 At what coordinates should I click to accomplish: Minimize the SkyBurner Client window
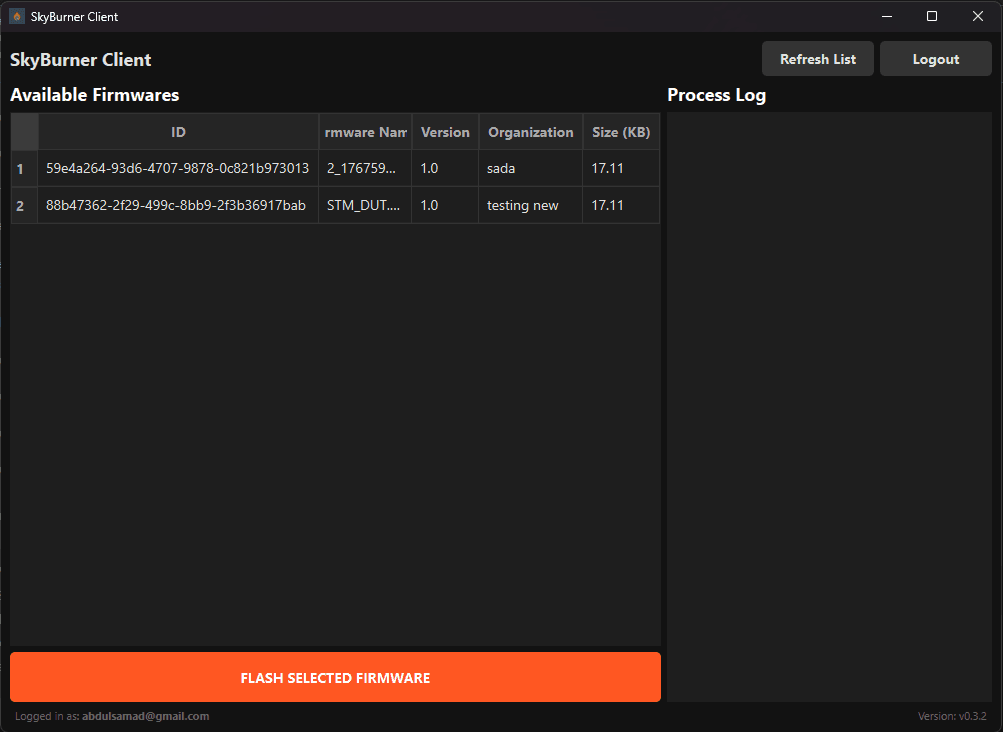click(x=886, y=16)
